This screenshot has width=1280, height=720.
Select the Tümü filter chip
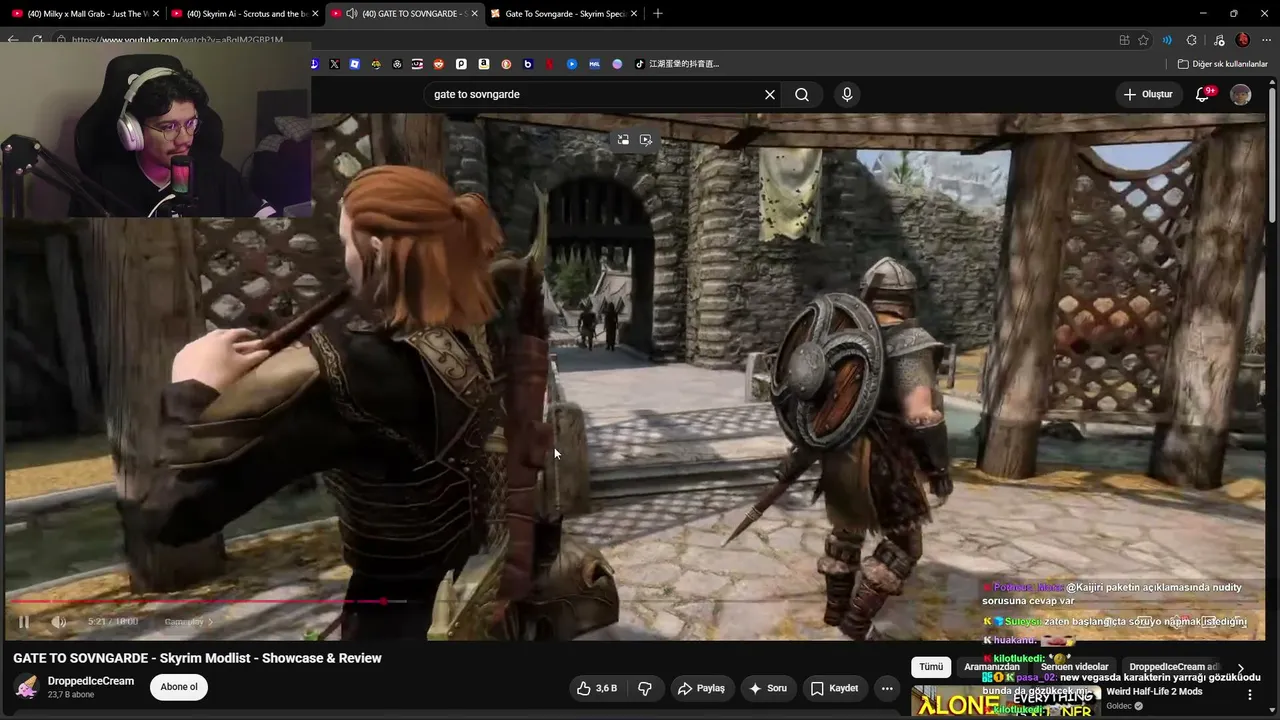[x=931, y=667]
